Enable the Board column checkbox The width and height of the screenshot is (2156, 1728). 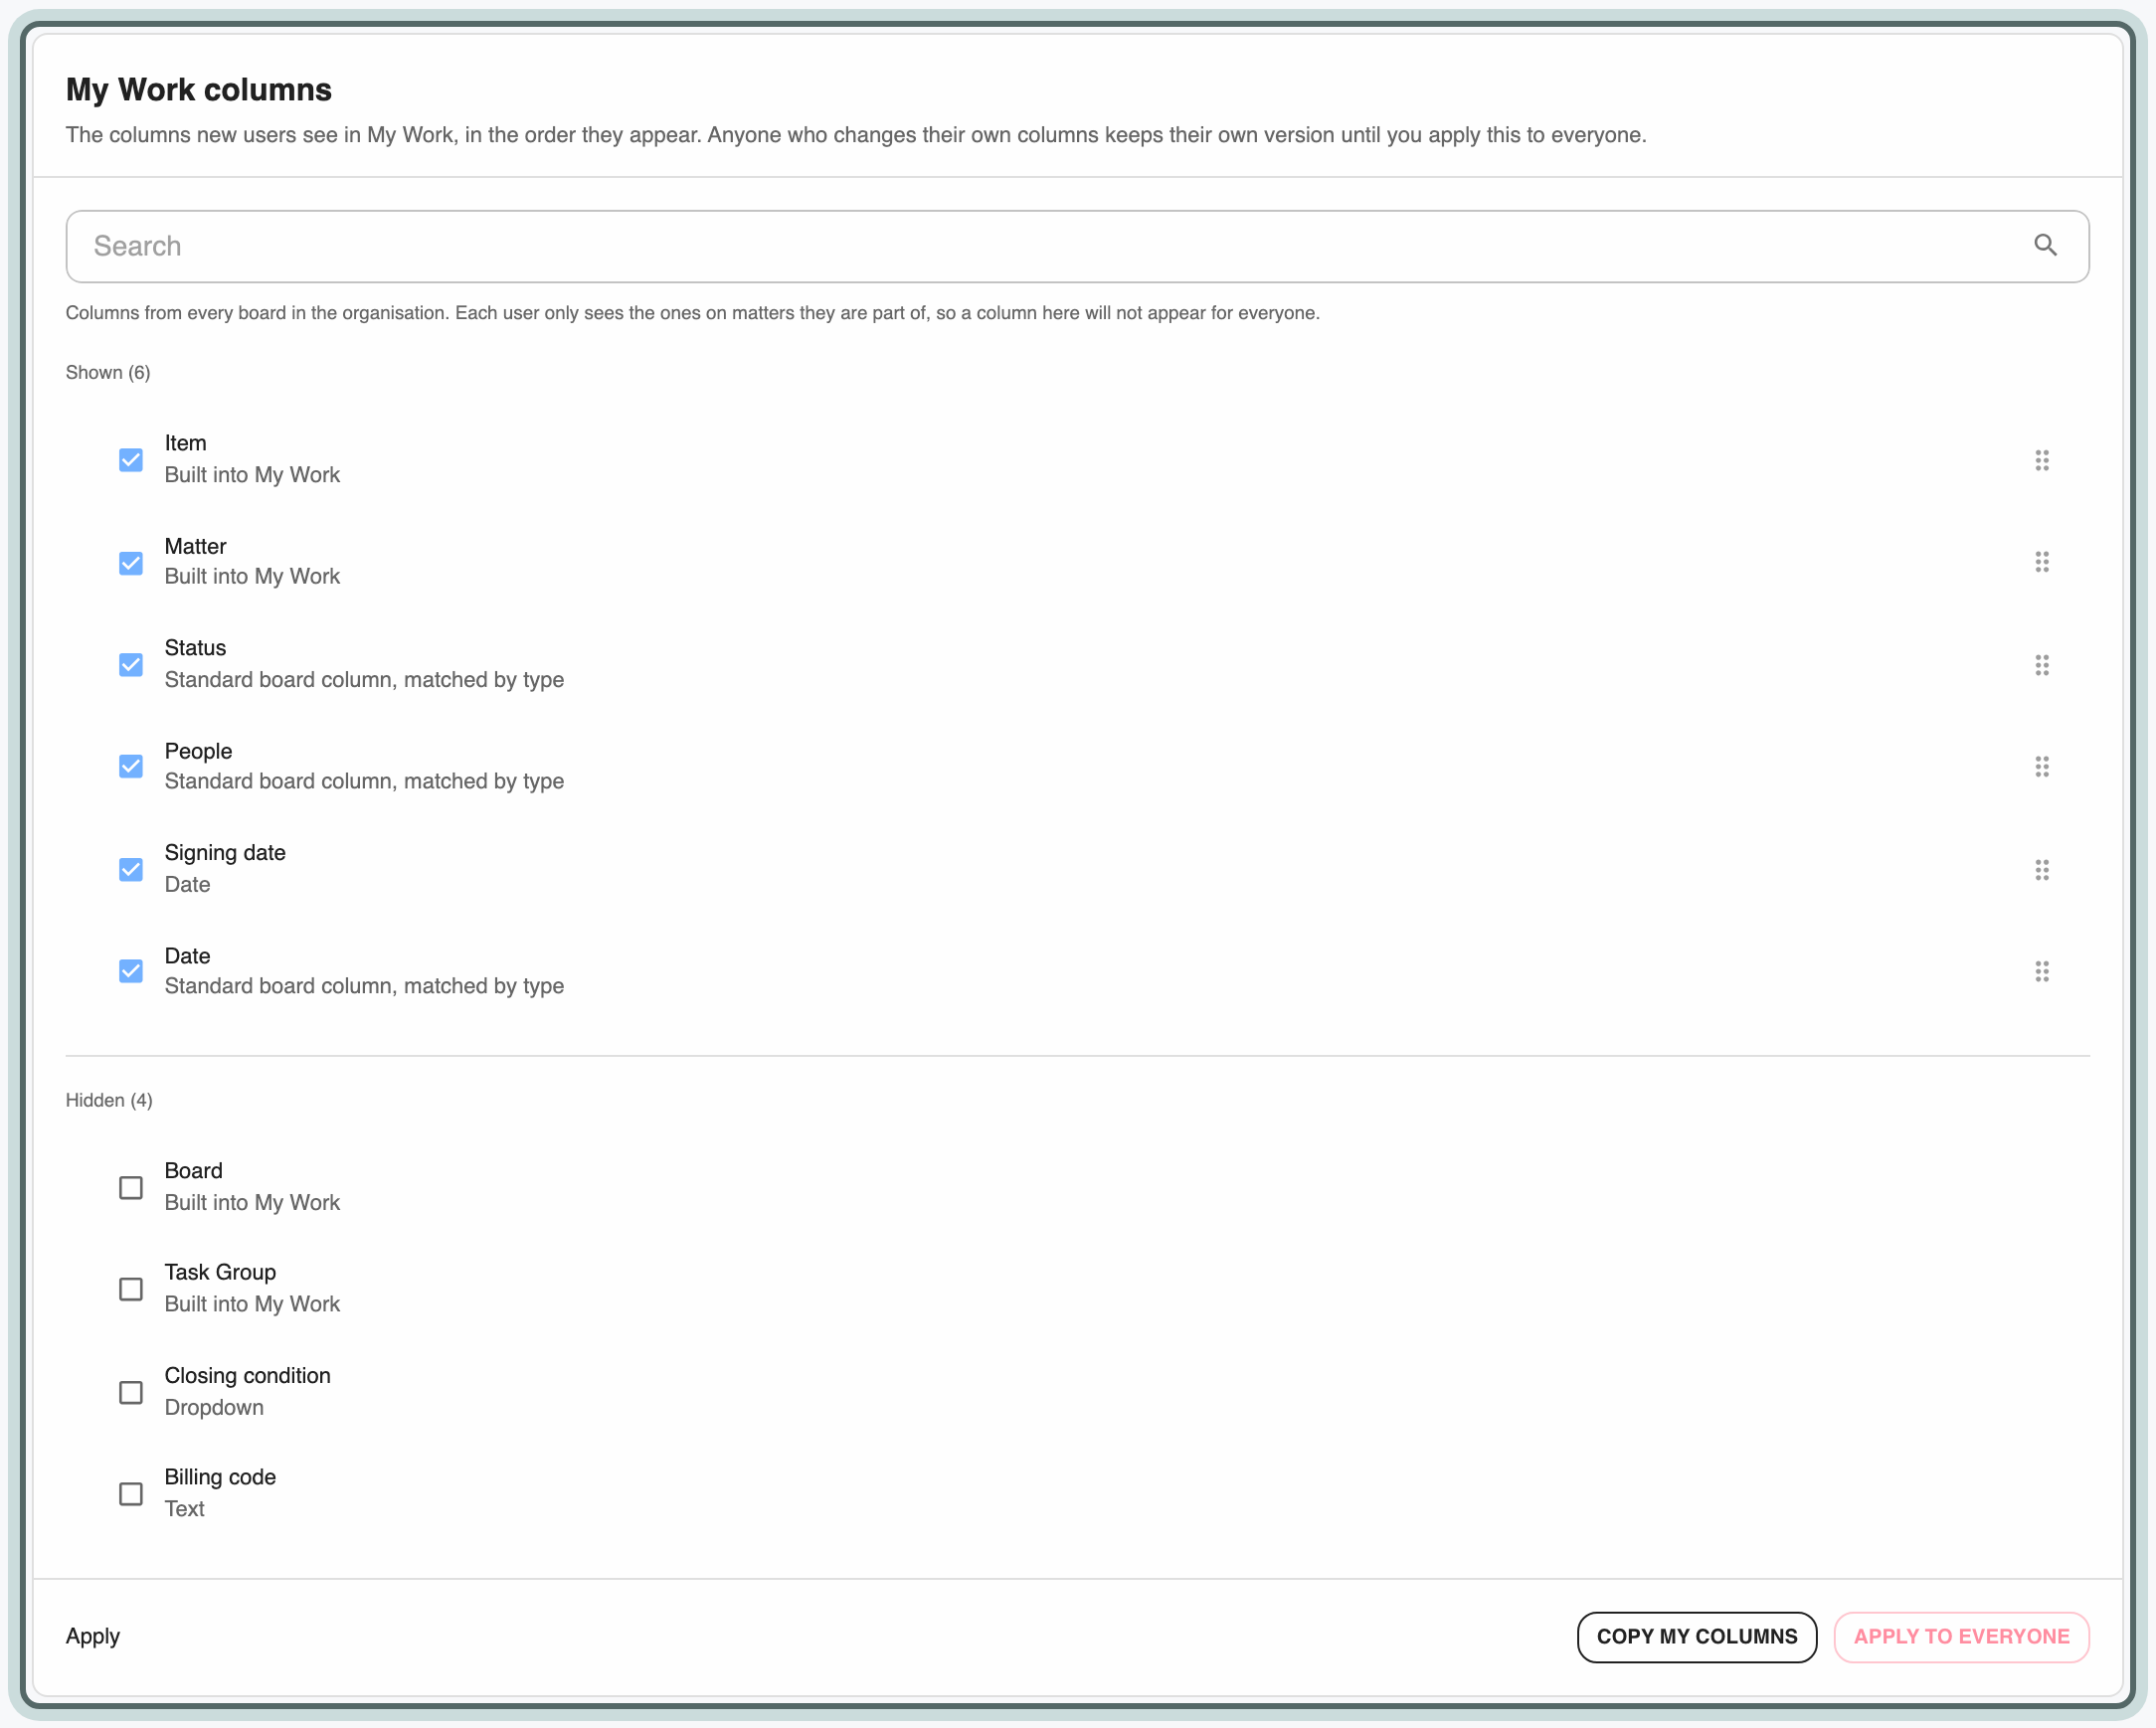[131, 1188]
